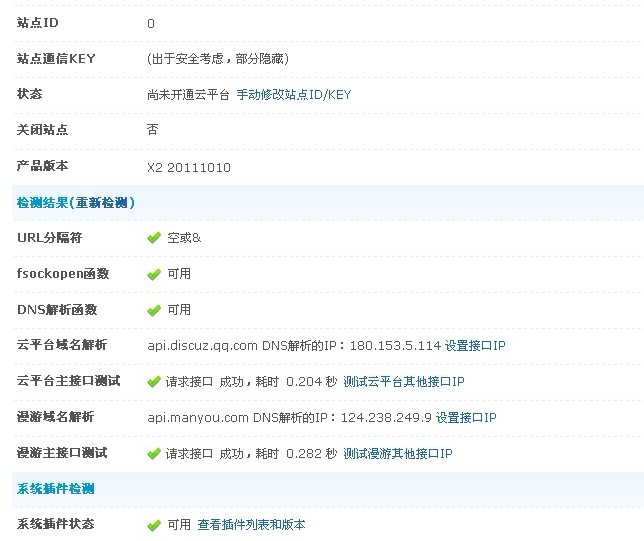
Task: Open 查看插件列表和版本 link
Action: tap(251, 525)
